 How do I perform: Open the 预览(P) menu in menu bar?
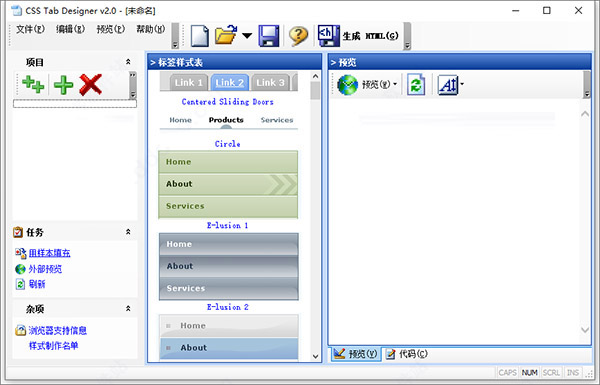pos(111,29)
